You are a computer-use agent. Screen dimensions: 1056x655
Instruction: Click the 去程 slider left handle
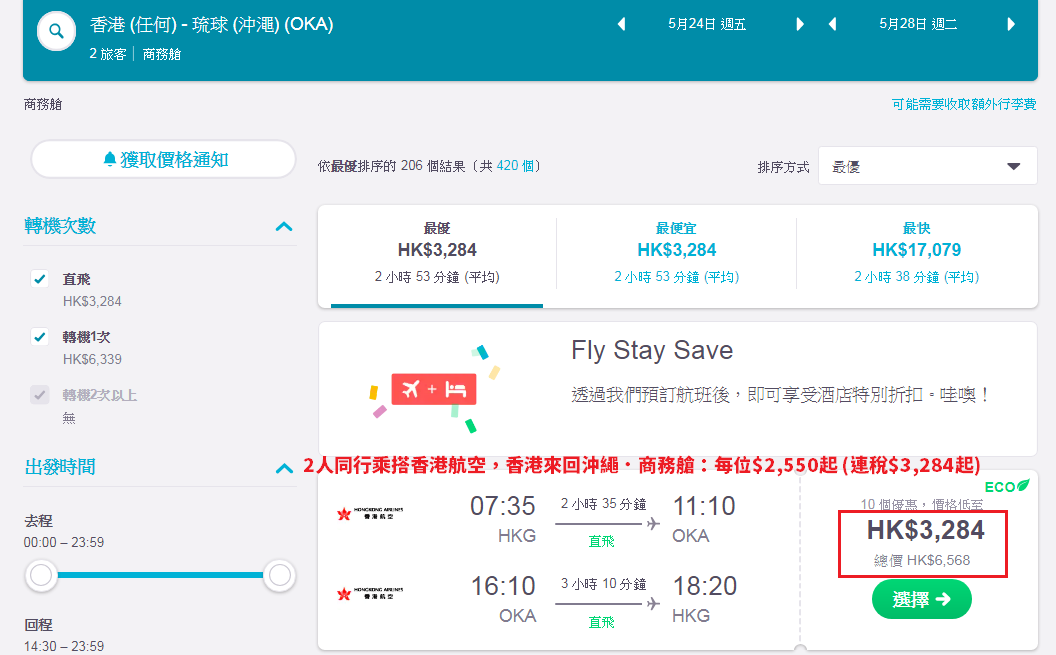pyautogui.click(x=41, y=576)
